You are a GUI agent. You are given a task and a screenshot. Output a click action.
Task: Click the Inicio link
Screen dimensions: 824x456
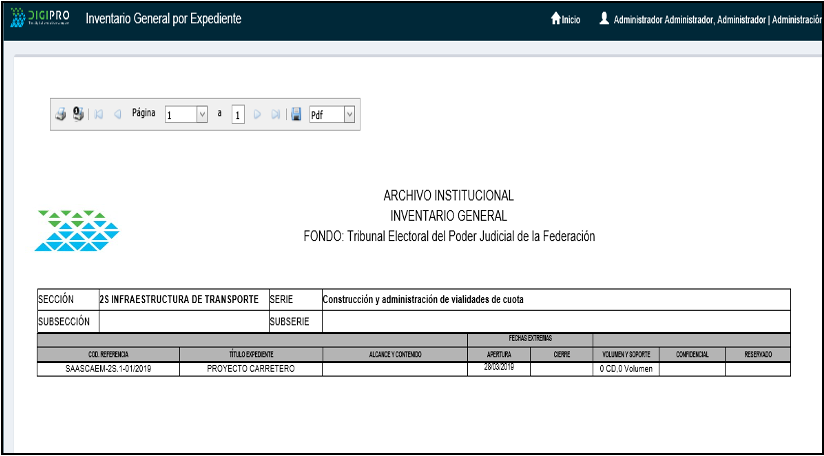(571, 20)
